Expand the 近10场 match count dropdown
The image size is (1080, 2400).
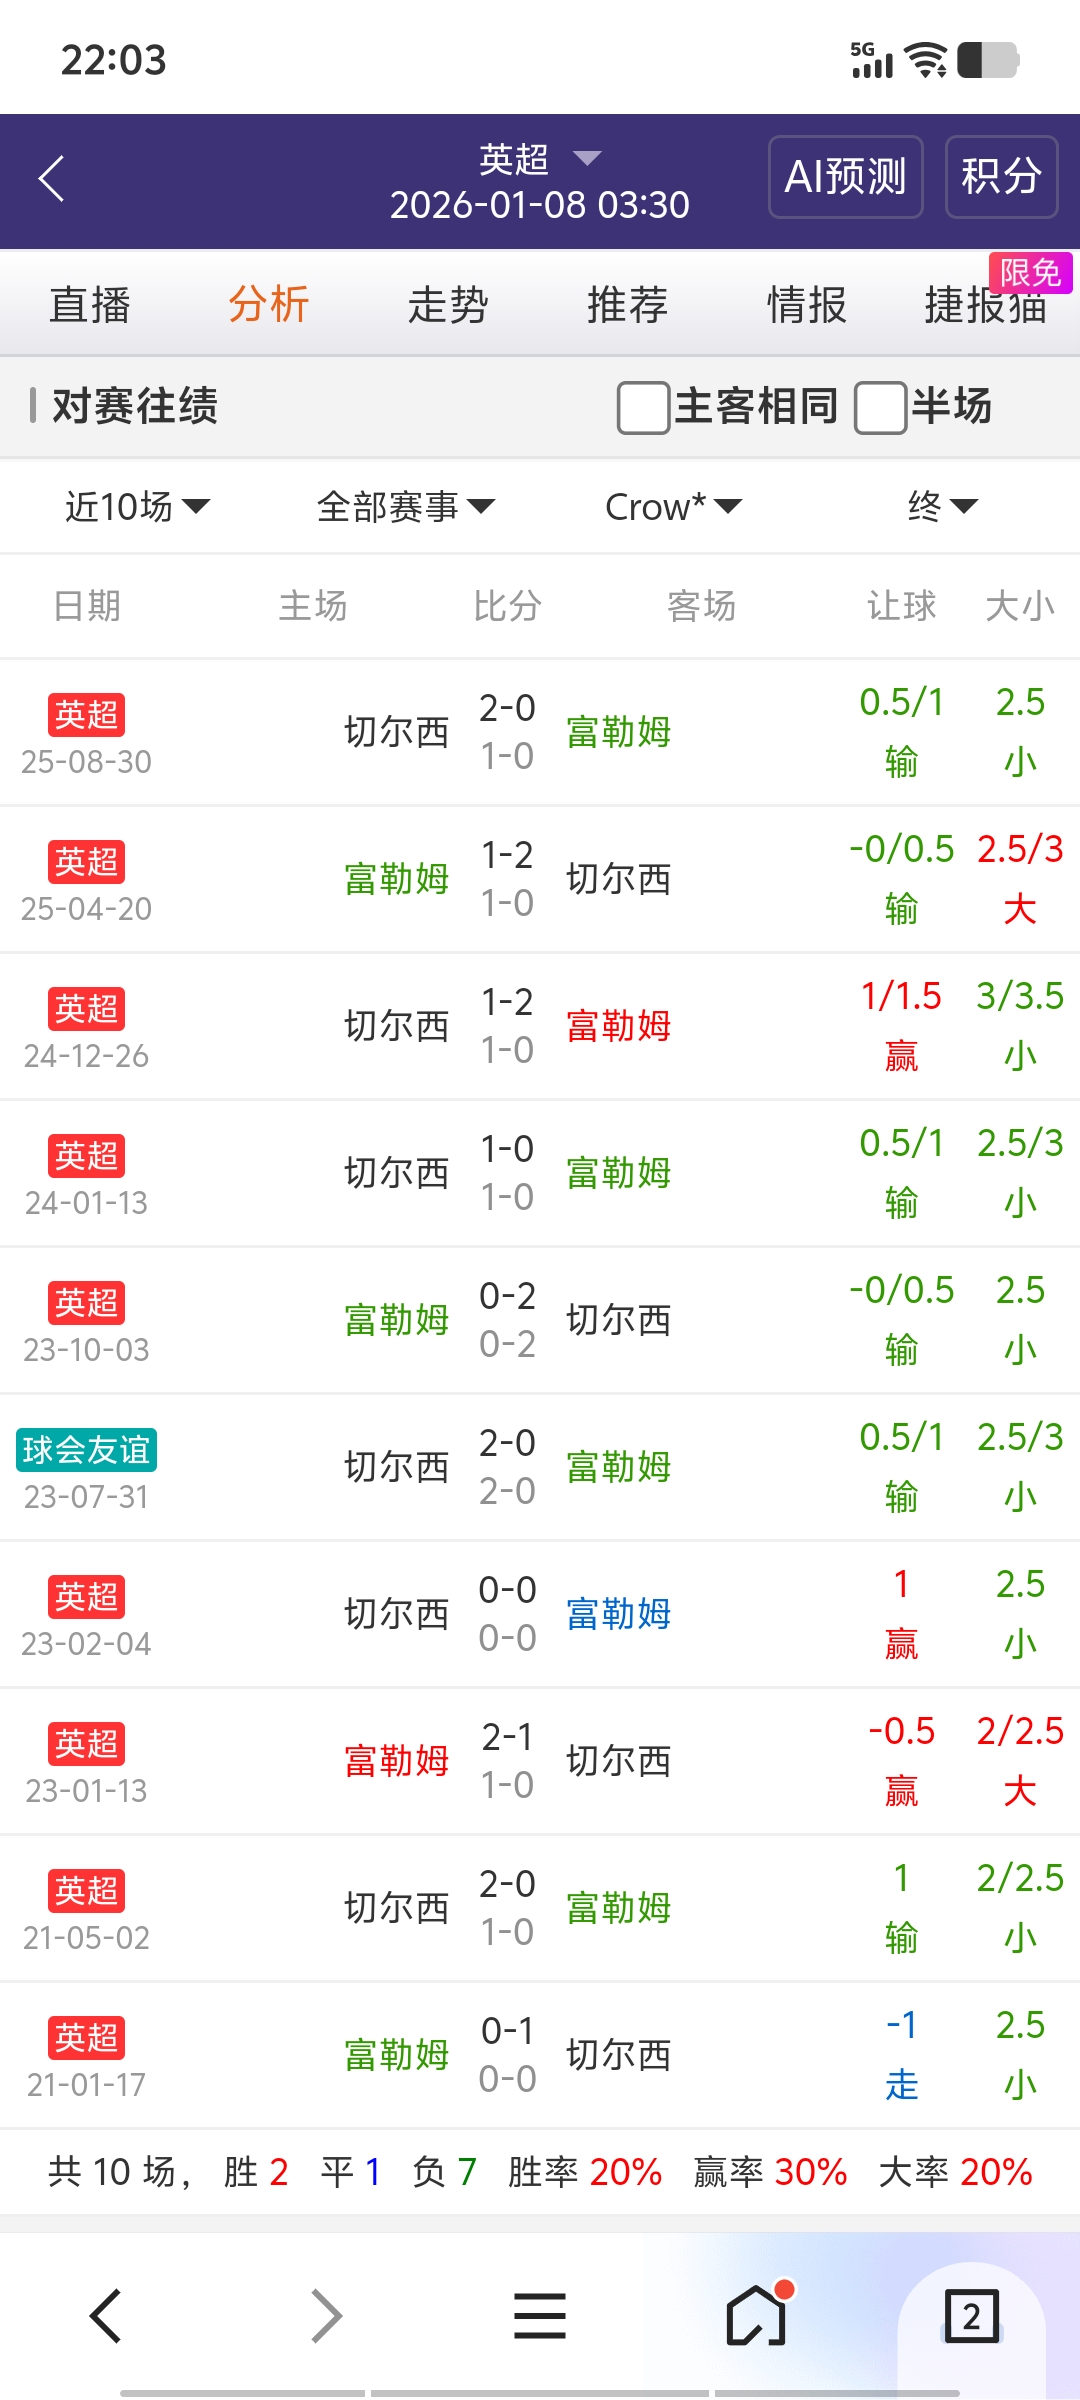[x=137, y=507]
